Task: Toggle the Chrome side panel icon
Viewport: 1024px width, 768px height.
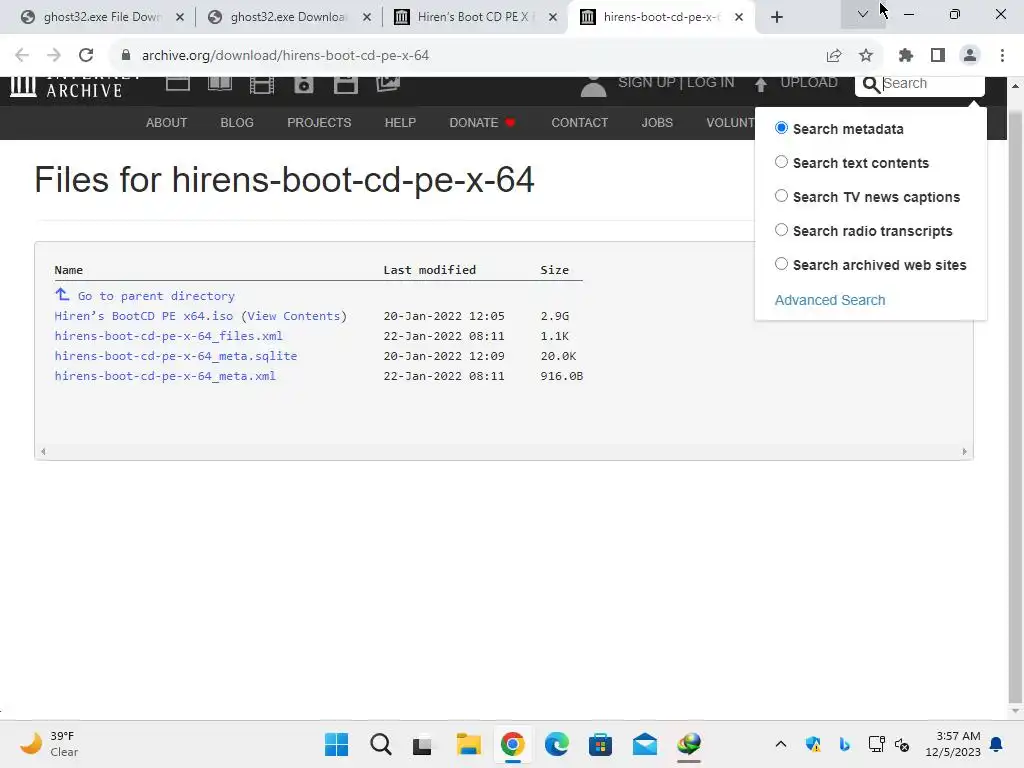Action: [x=938, y=56]
